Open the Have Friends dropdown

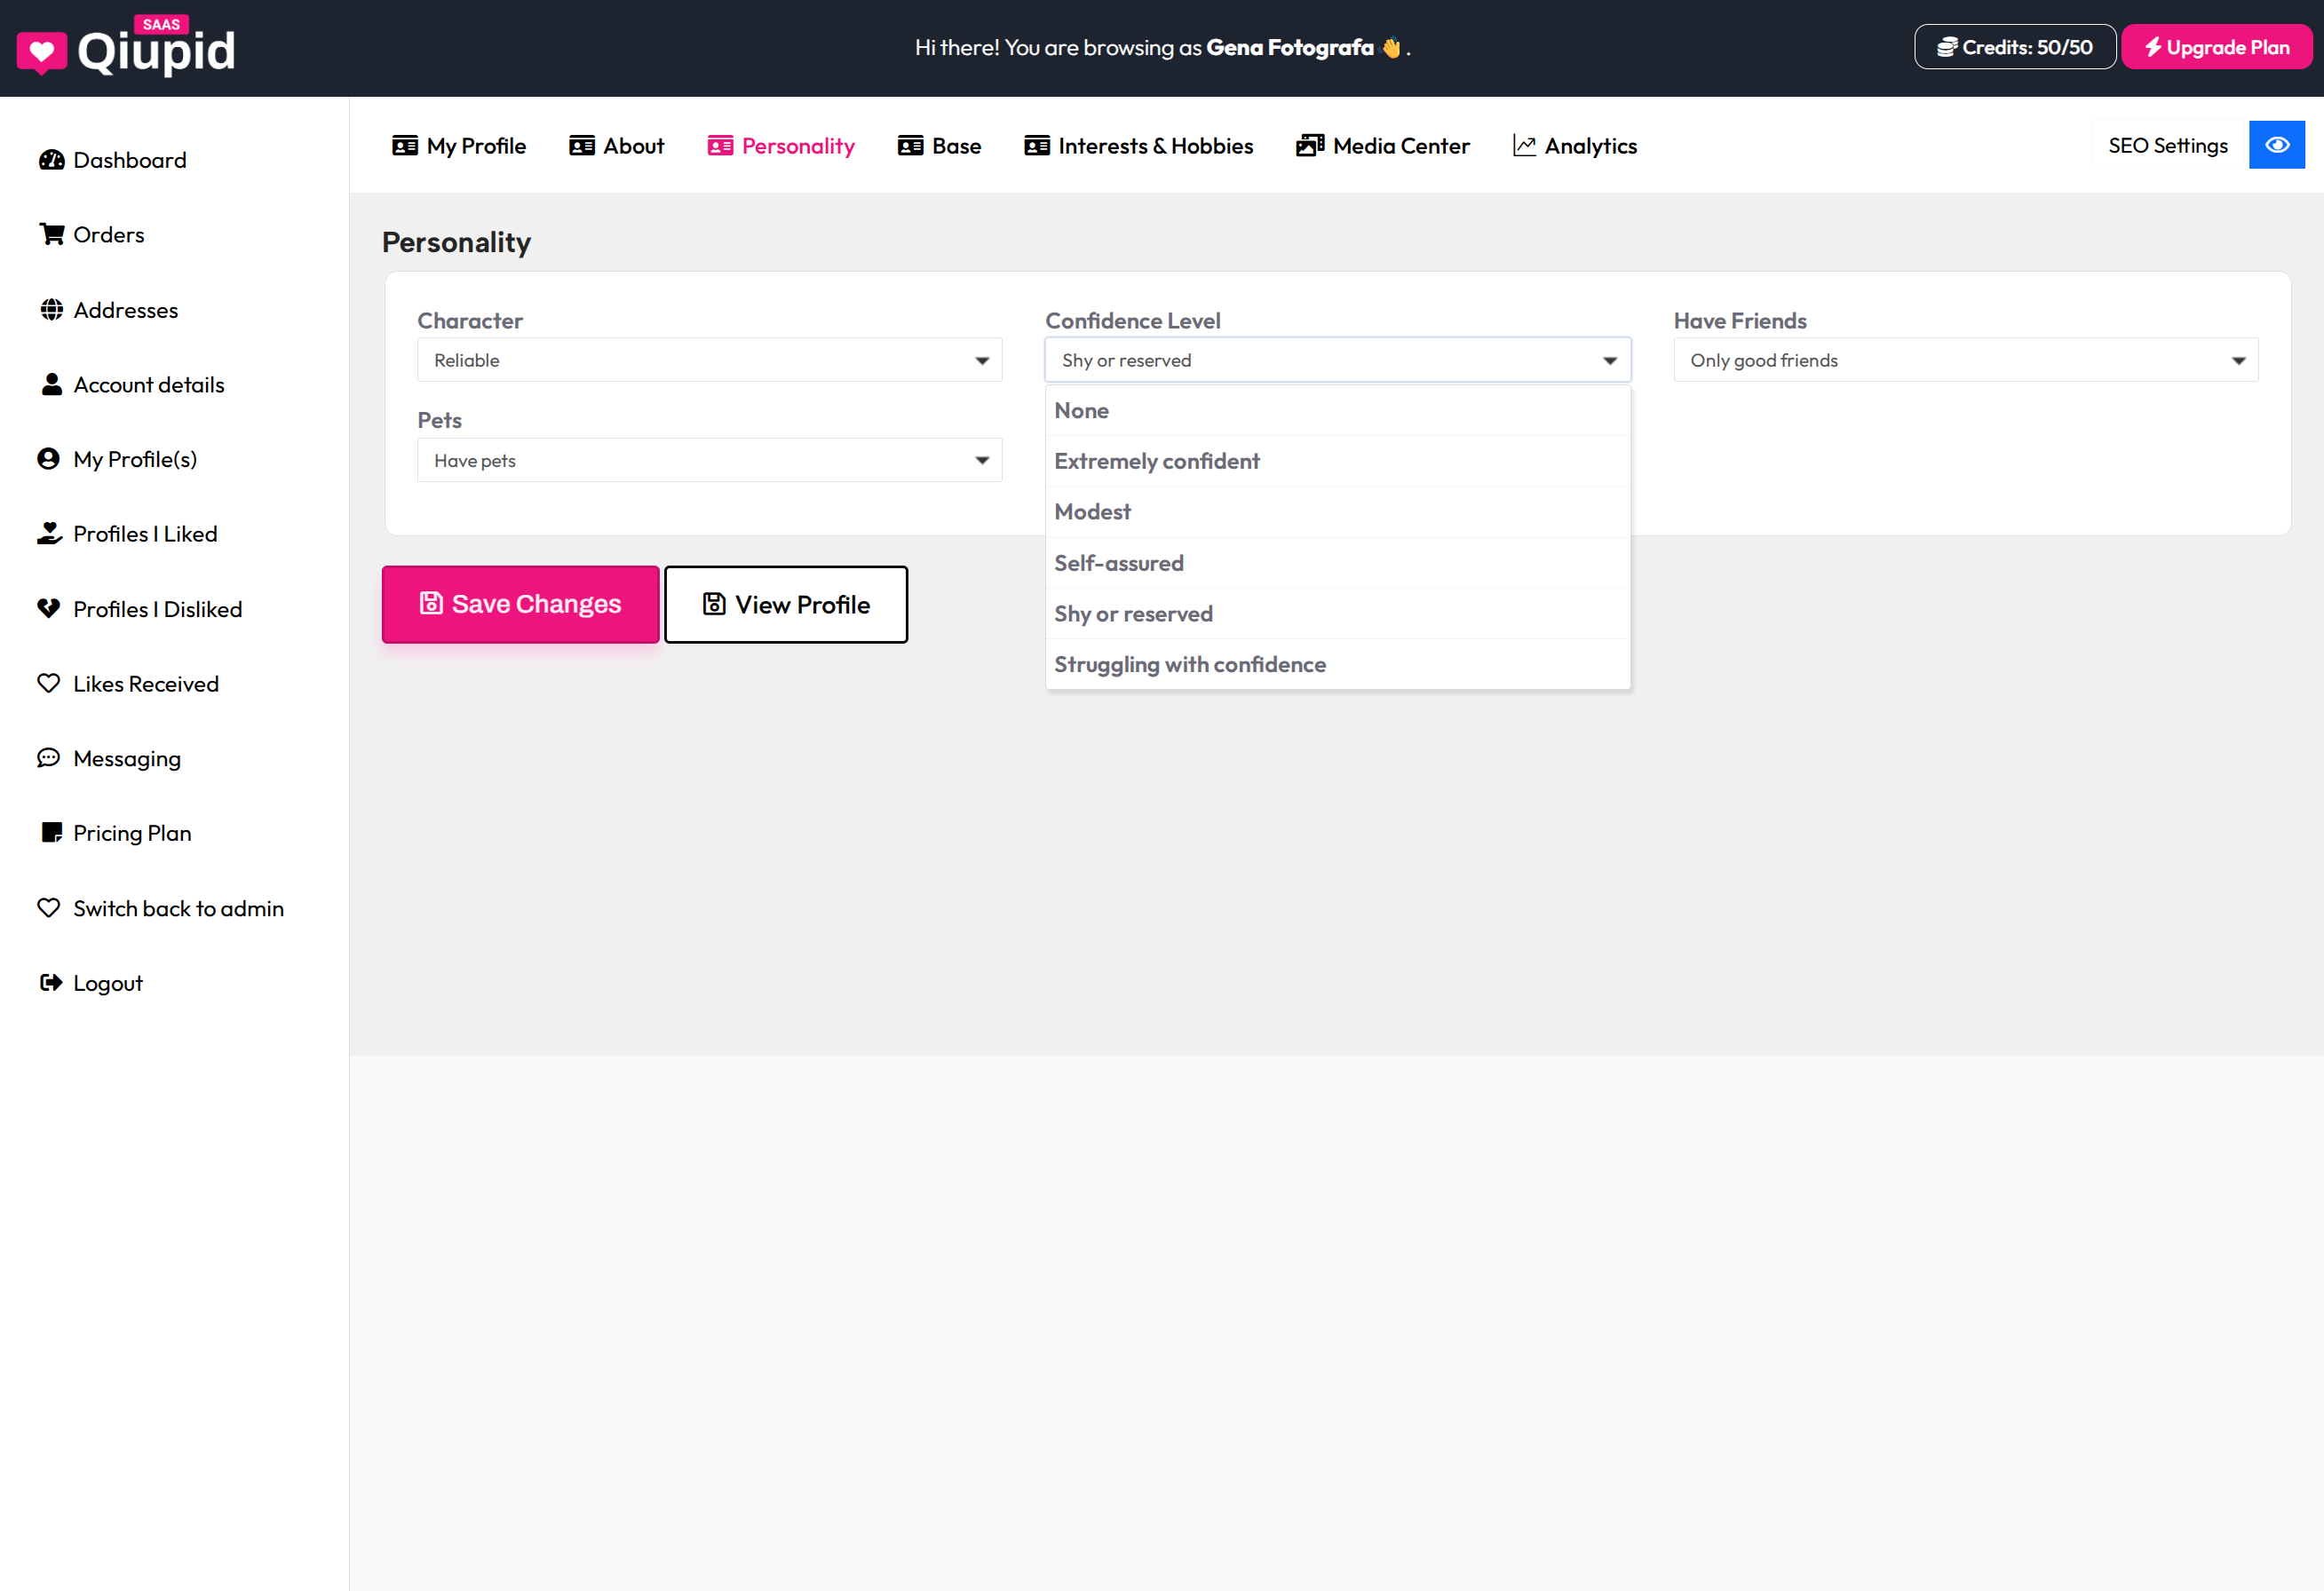click(x=1965, y=360)
